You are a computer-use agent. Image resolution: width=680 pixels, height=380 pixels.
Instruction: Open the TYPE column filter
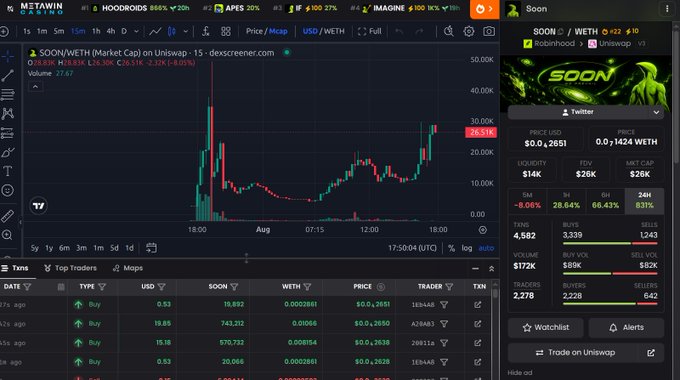[x=102, y=286]
